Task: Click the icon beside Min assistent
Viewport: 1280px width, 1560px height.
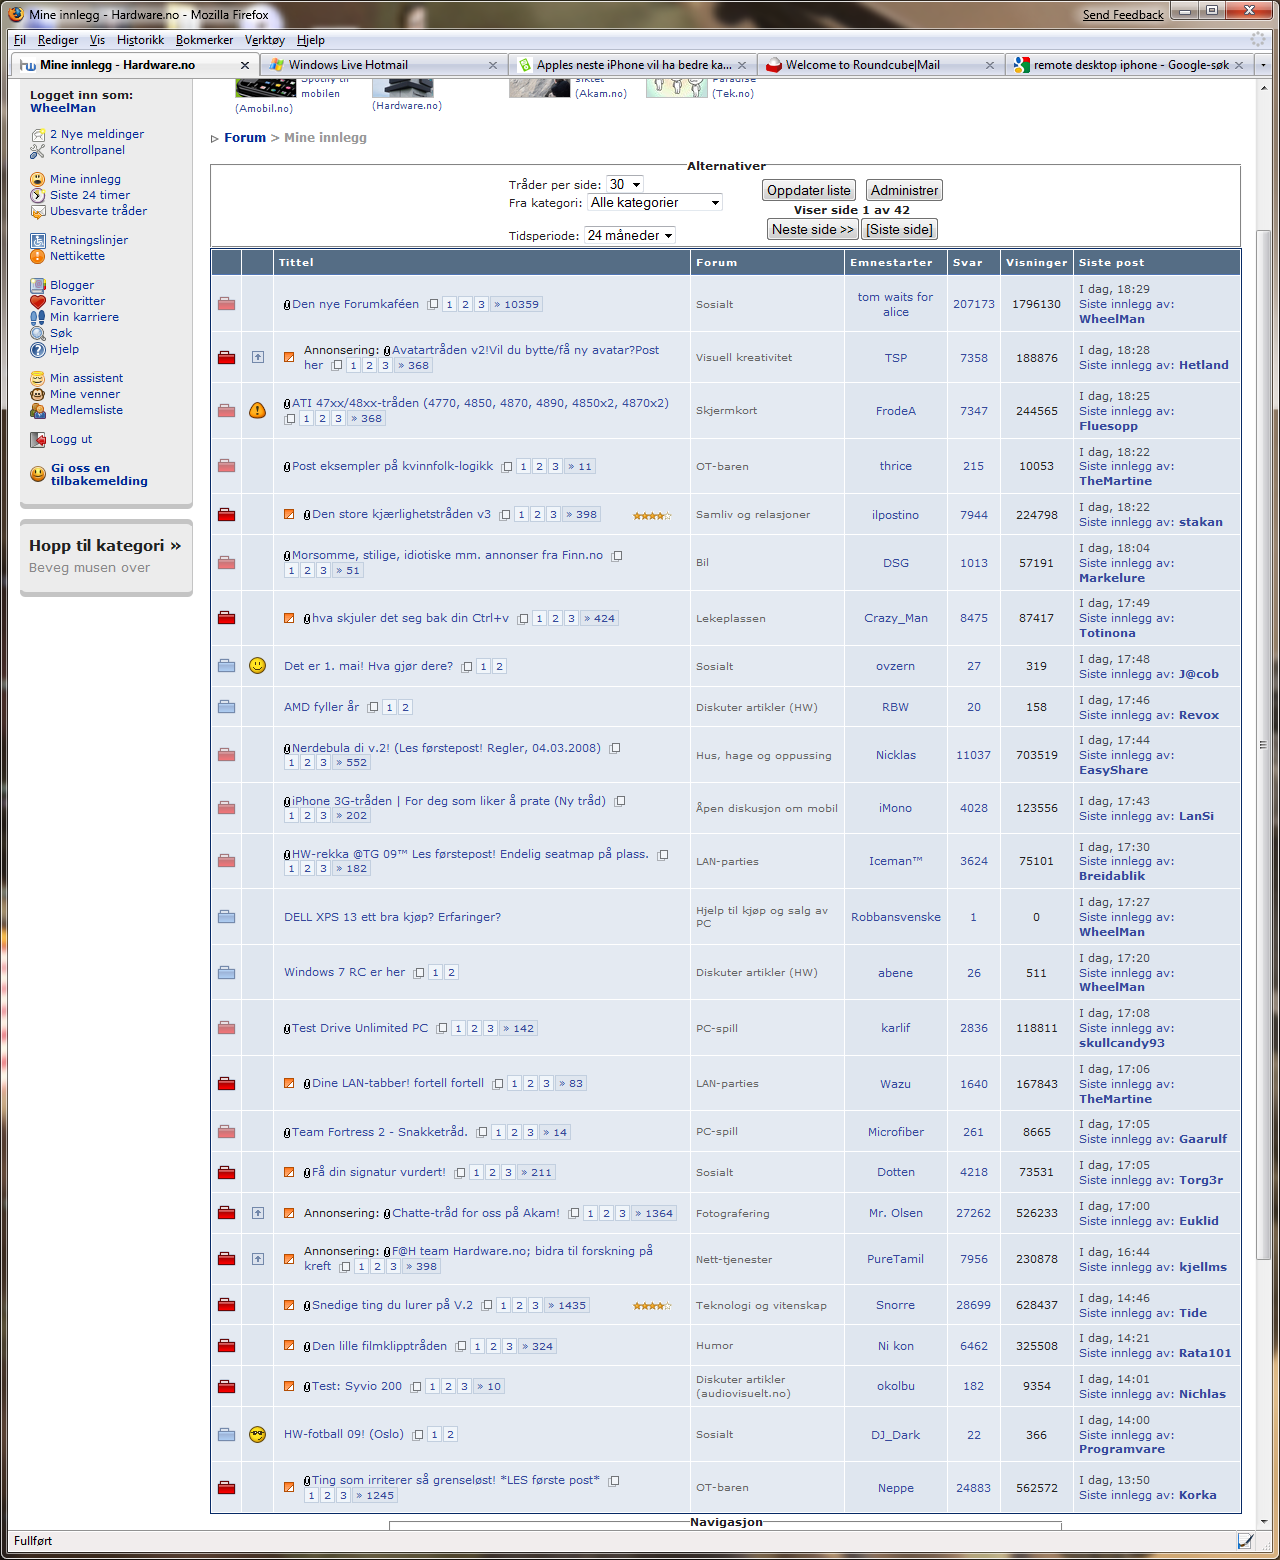Action: click(x=38, y=379)
